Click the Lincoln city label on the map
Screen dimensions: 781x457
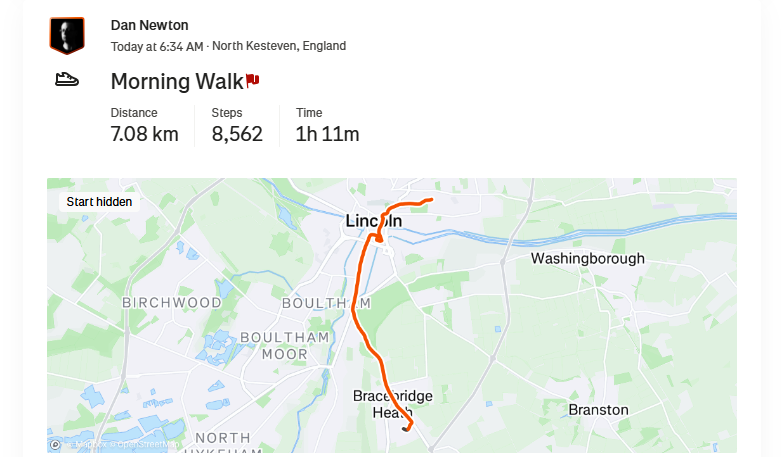(x=373, y=220)
